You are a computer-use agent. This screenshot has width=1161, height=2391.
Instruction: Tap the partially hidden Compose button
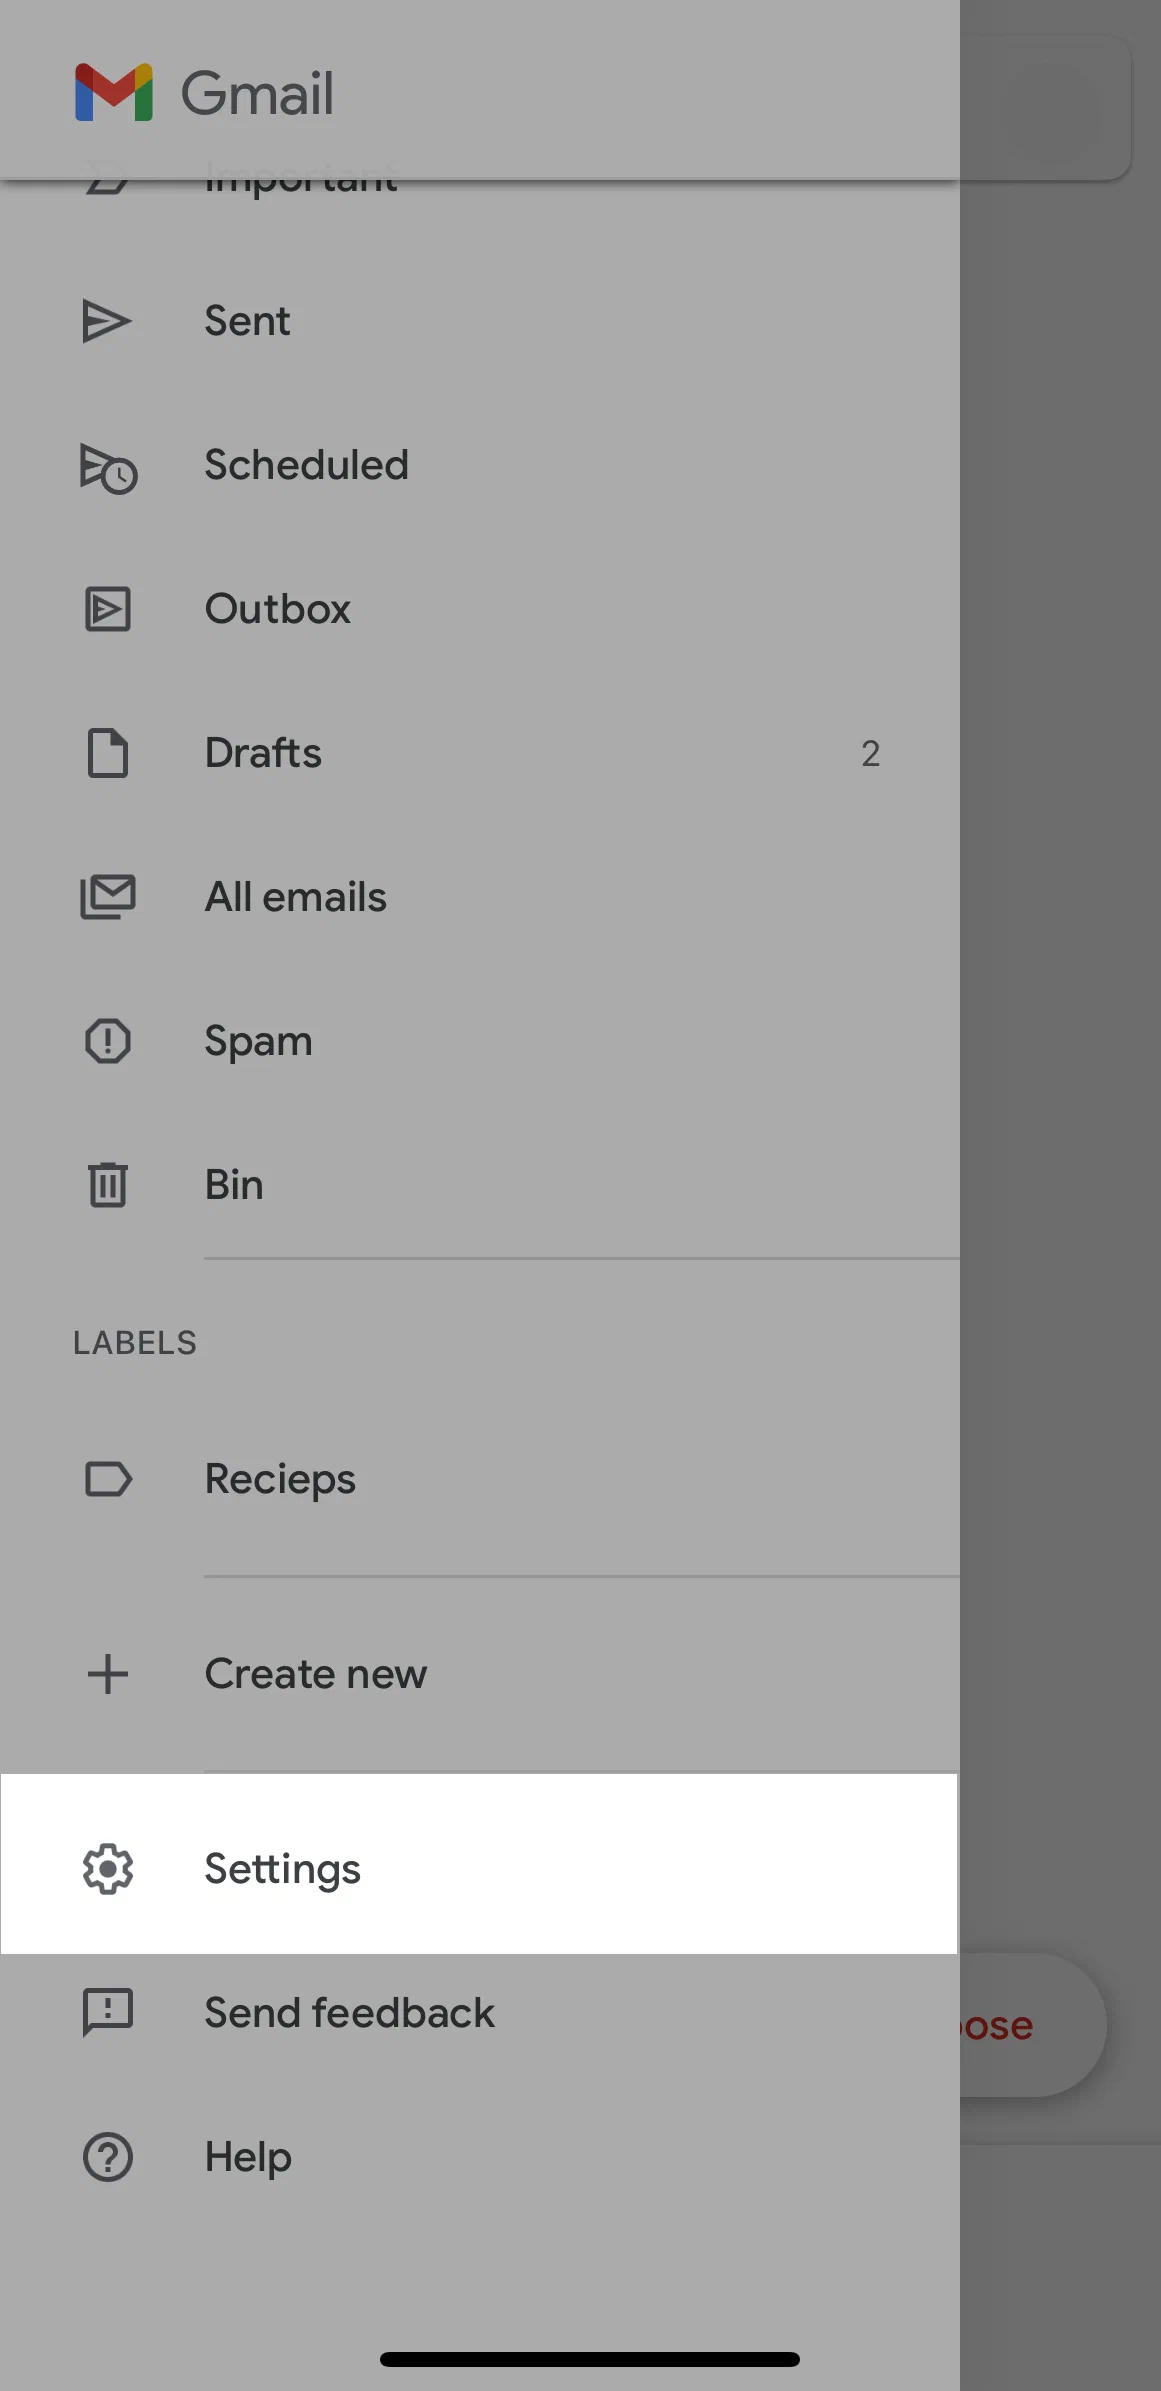pyautogui.click(x=1032, y=2025)
